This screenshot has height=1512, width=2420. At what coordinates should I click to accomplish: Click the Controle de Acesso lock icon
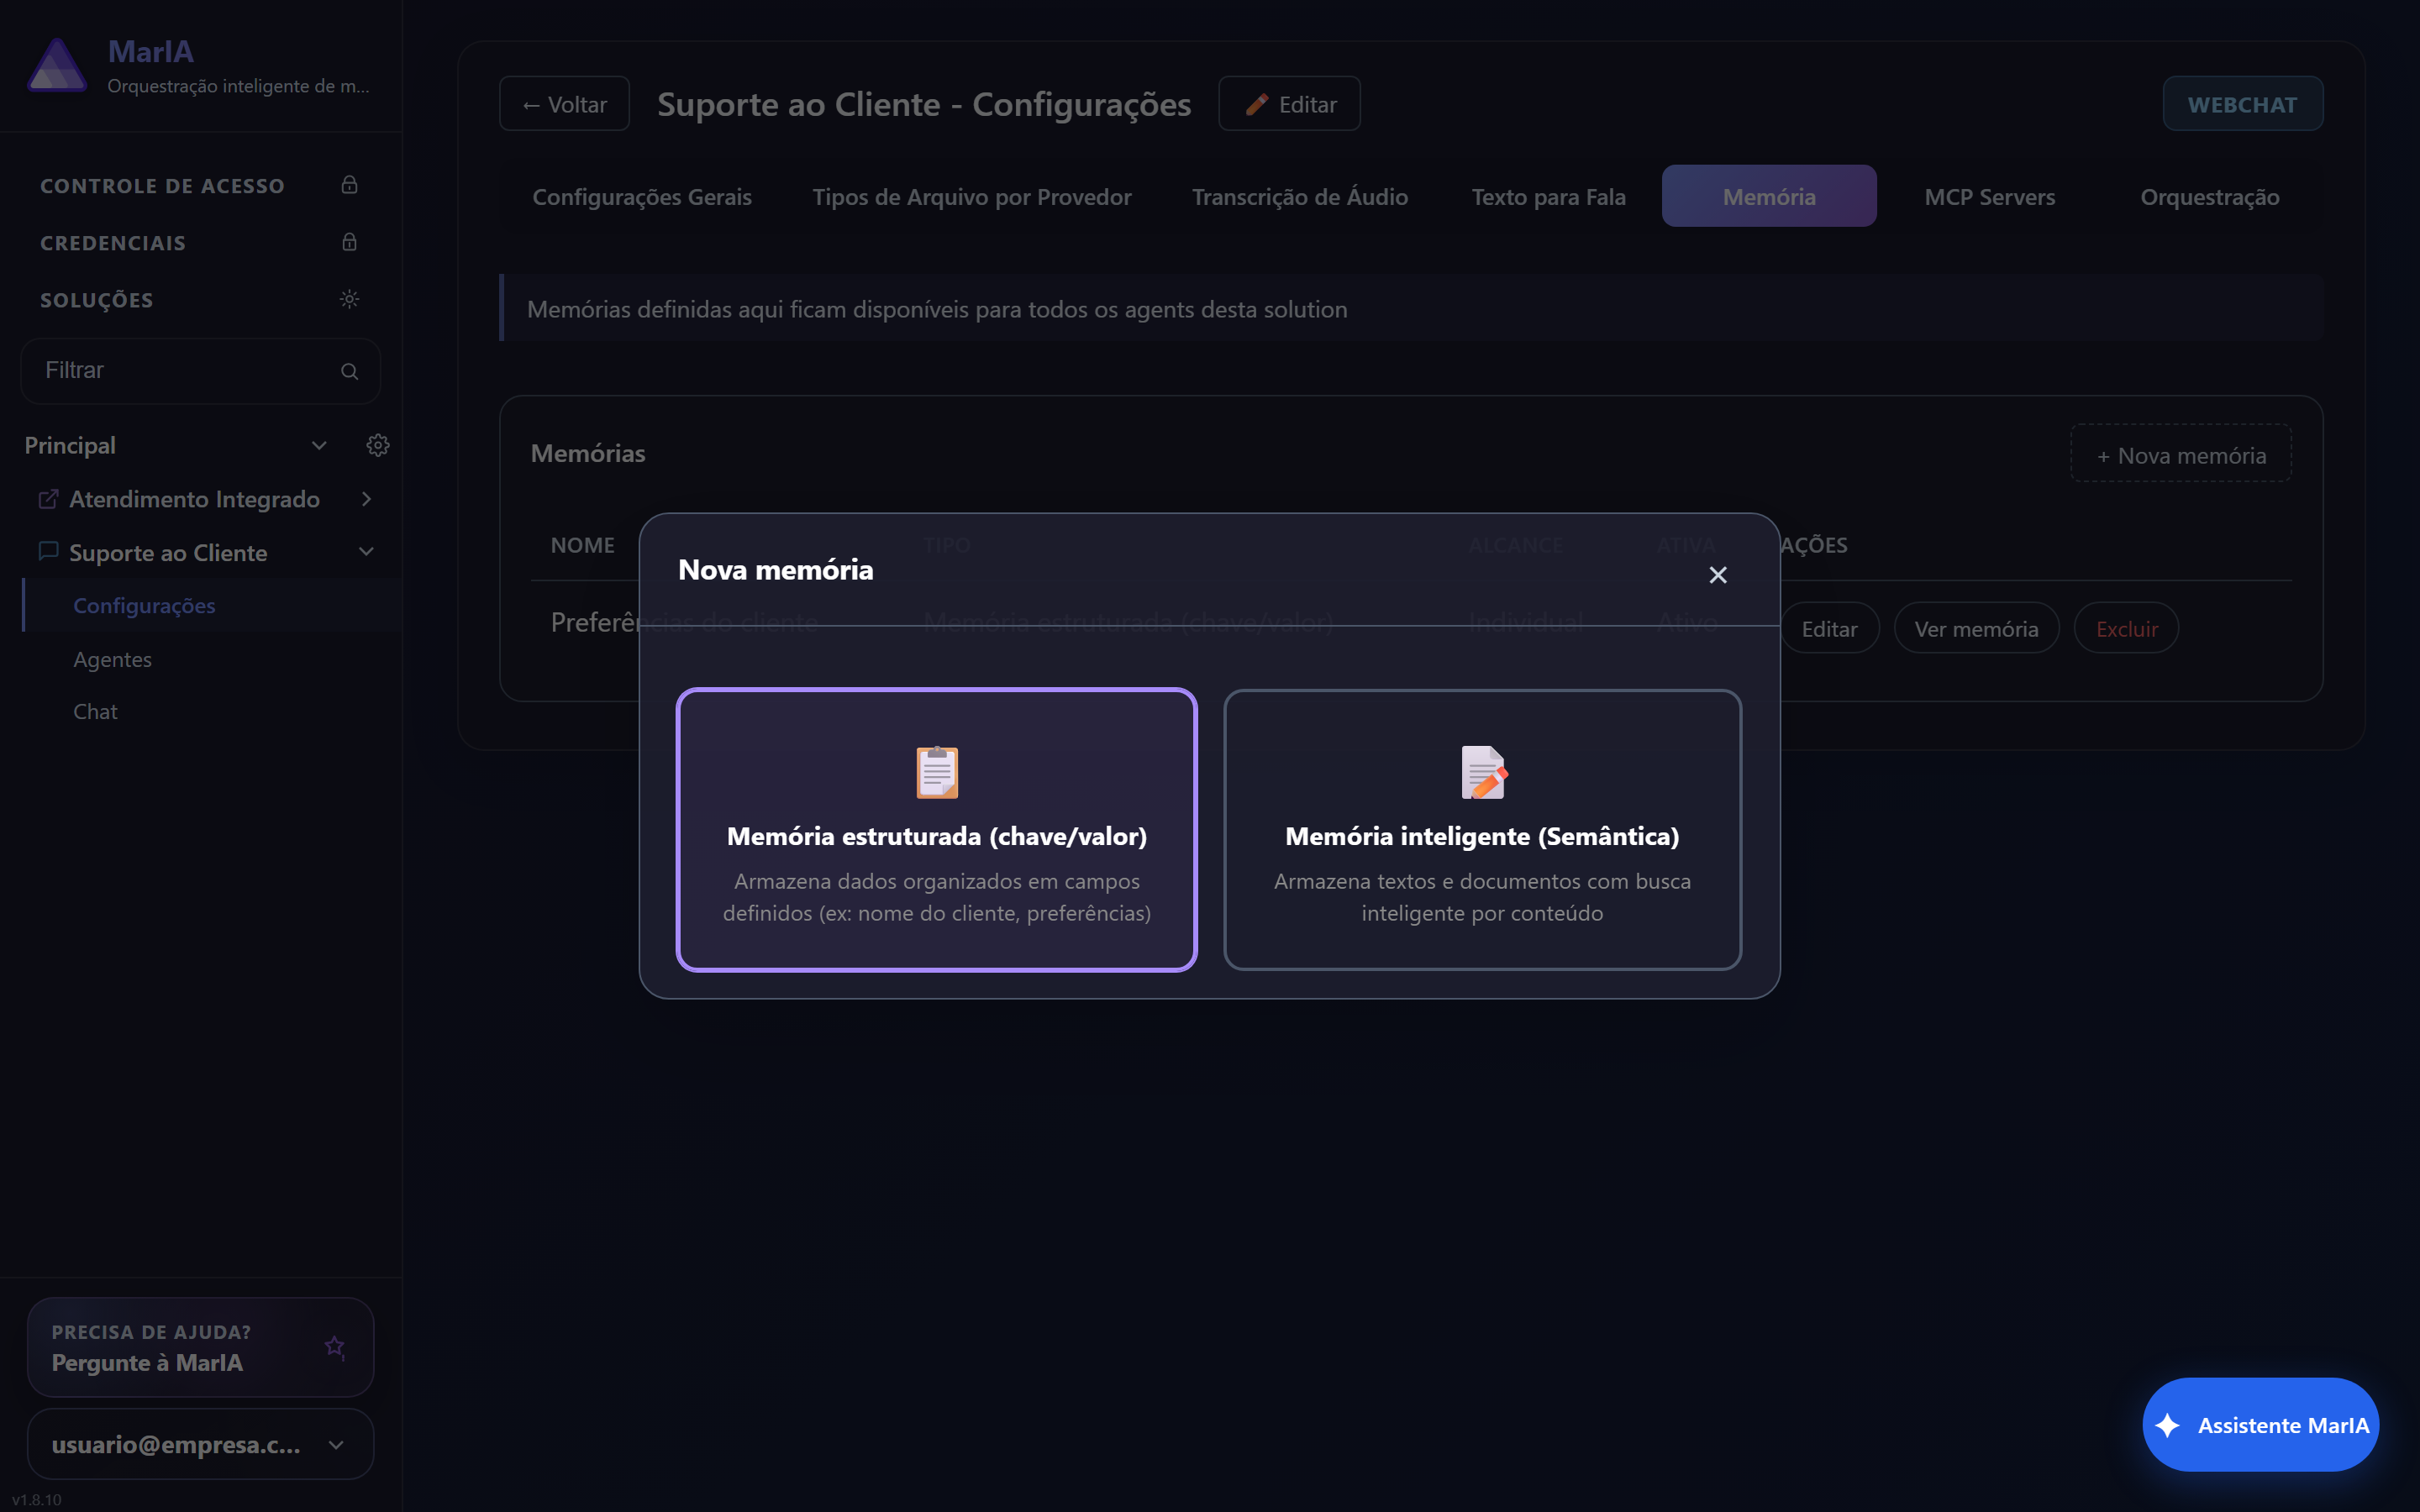(349, 185)
